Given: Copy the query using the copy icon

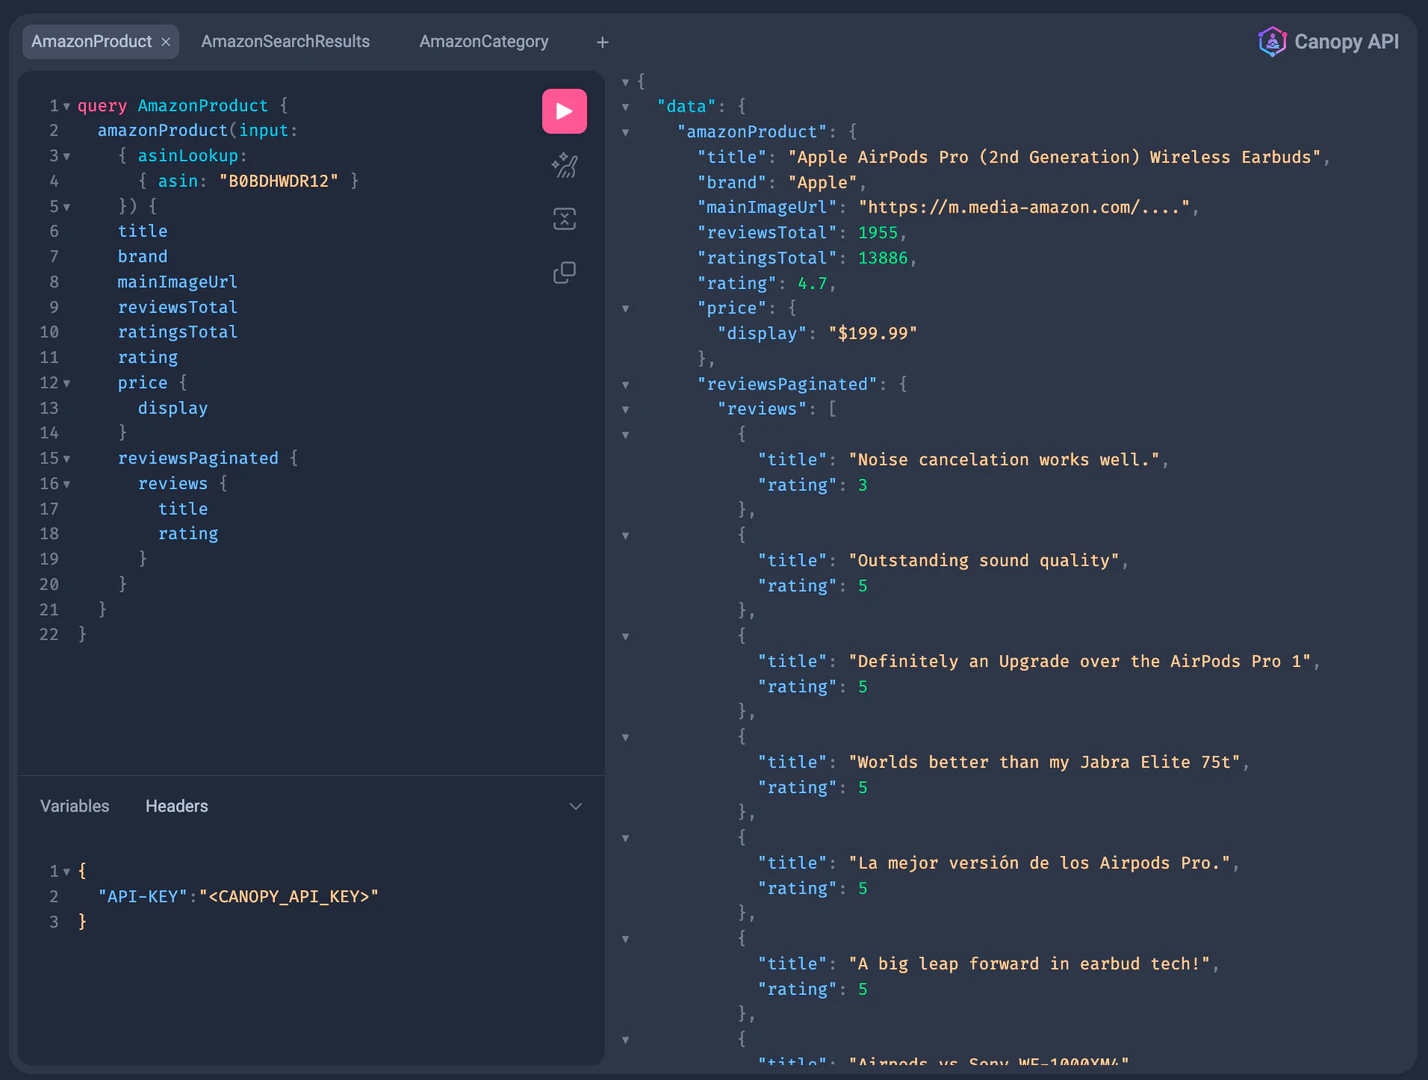Looking at the screenshot, I should (564, 272).
